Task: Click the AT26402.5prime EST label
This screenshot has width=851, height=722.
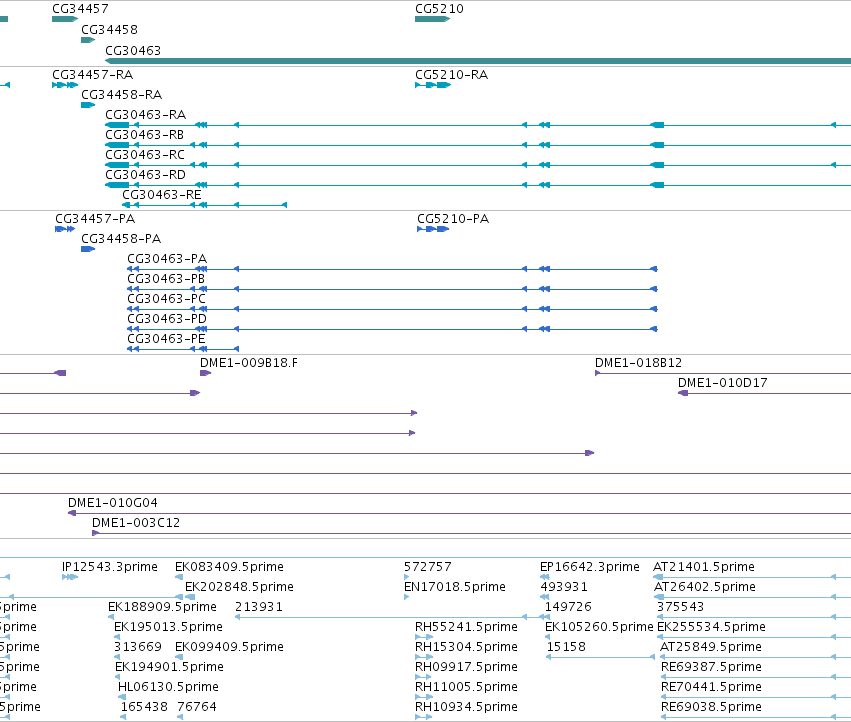Action: (704, 587)
